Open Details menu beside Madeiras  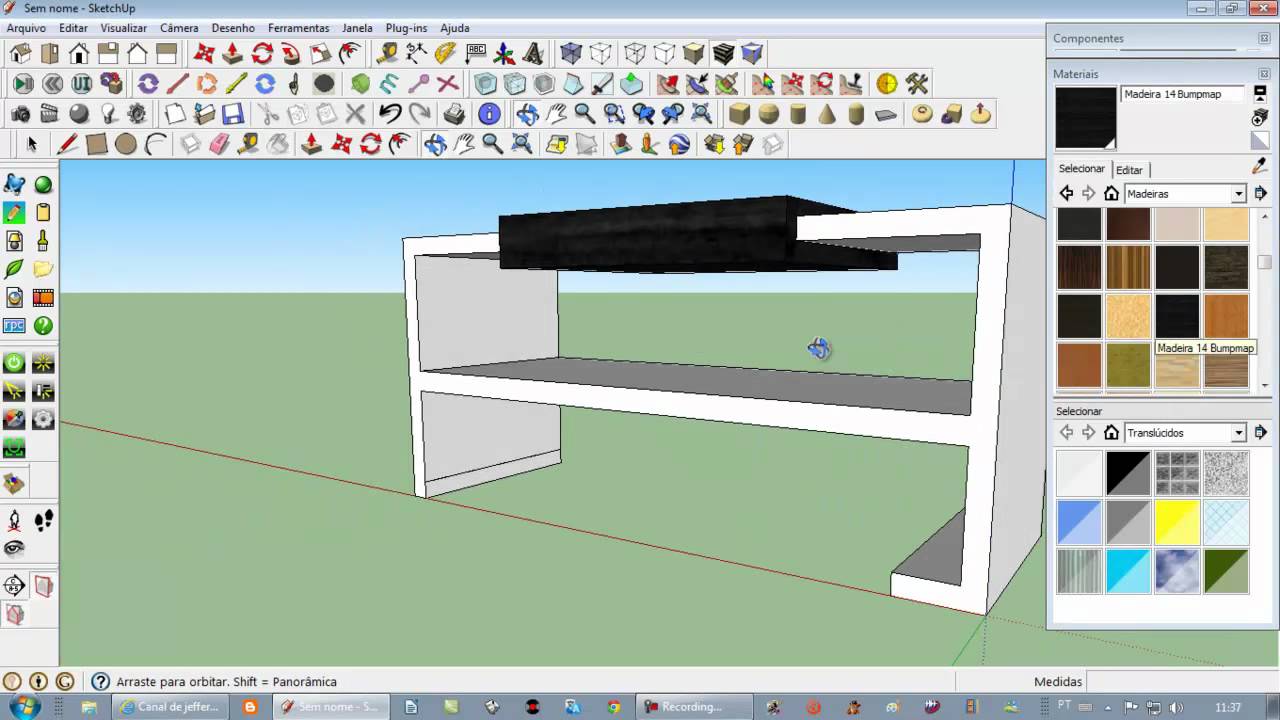coord(1260,193)
